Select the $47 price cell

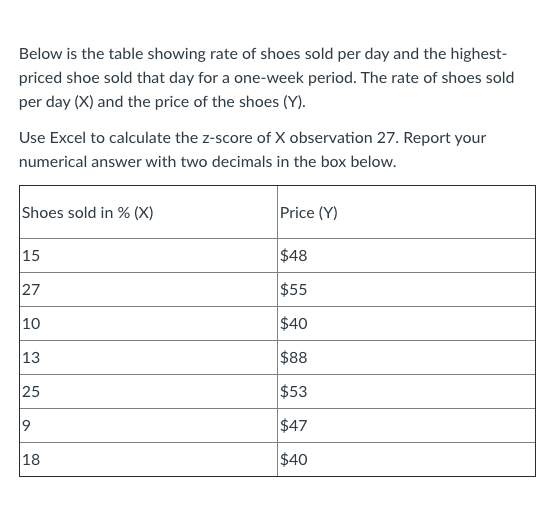(406, 425)
